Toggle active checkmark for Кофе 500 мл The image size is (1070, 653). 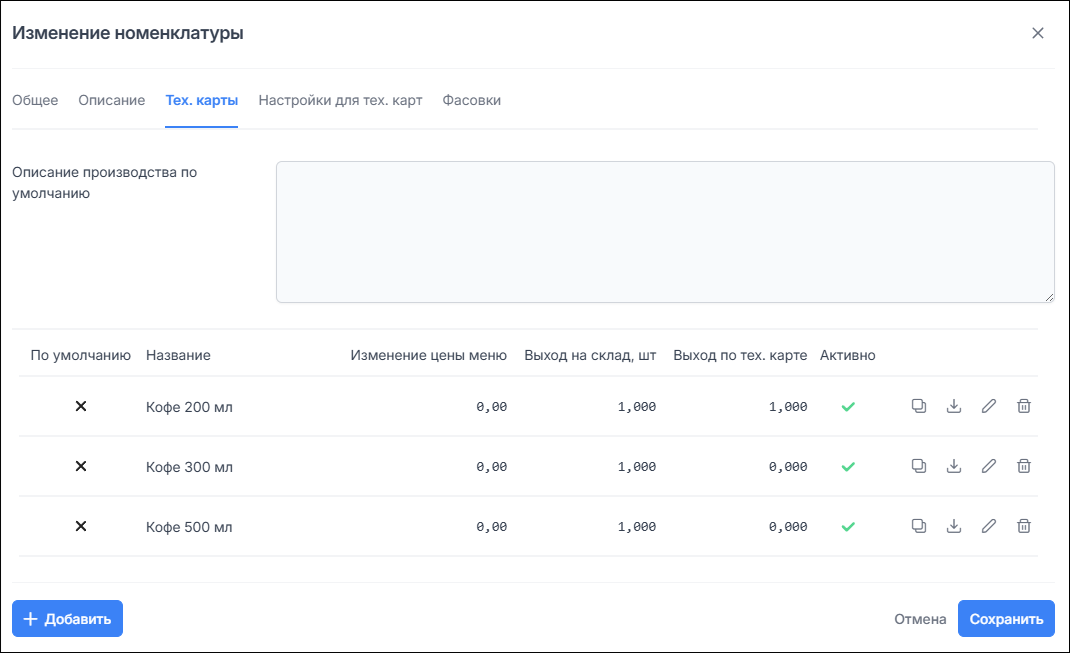pyautogui.click(x=848, y=526)
